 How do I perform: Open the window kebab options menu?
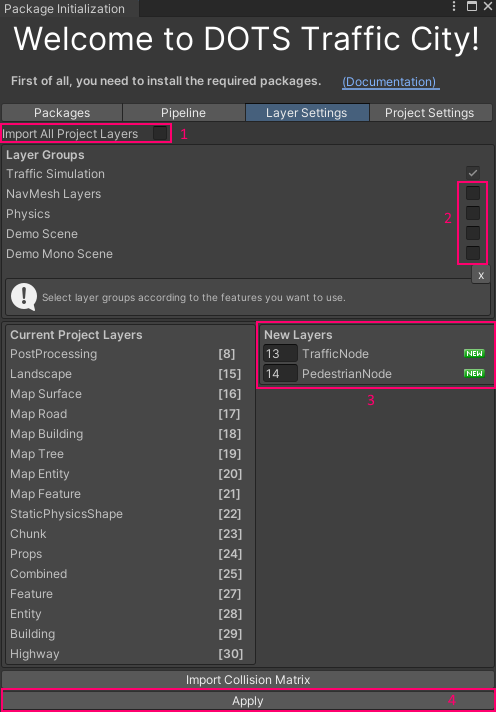point(454,6)
